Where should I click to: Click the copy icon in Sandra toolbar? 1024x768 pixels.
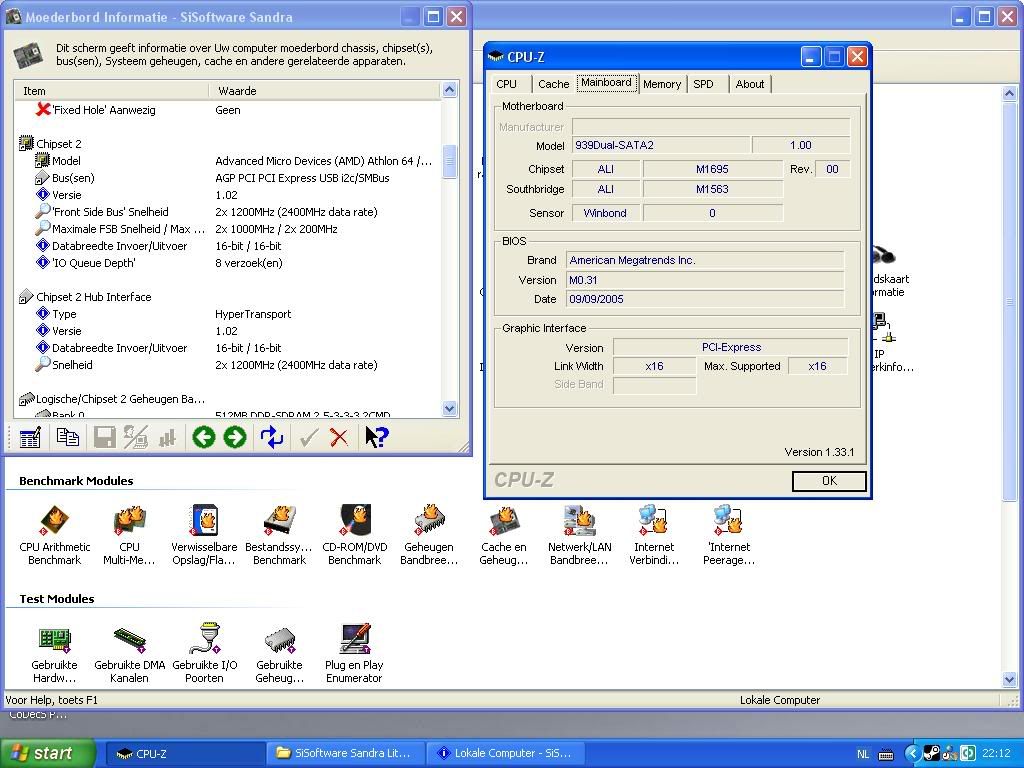(x=67, y=437)
